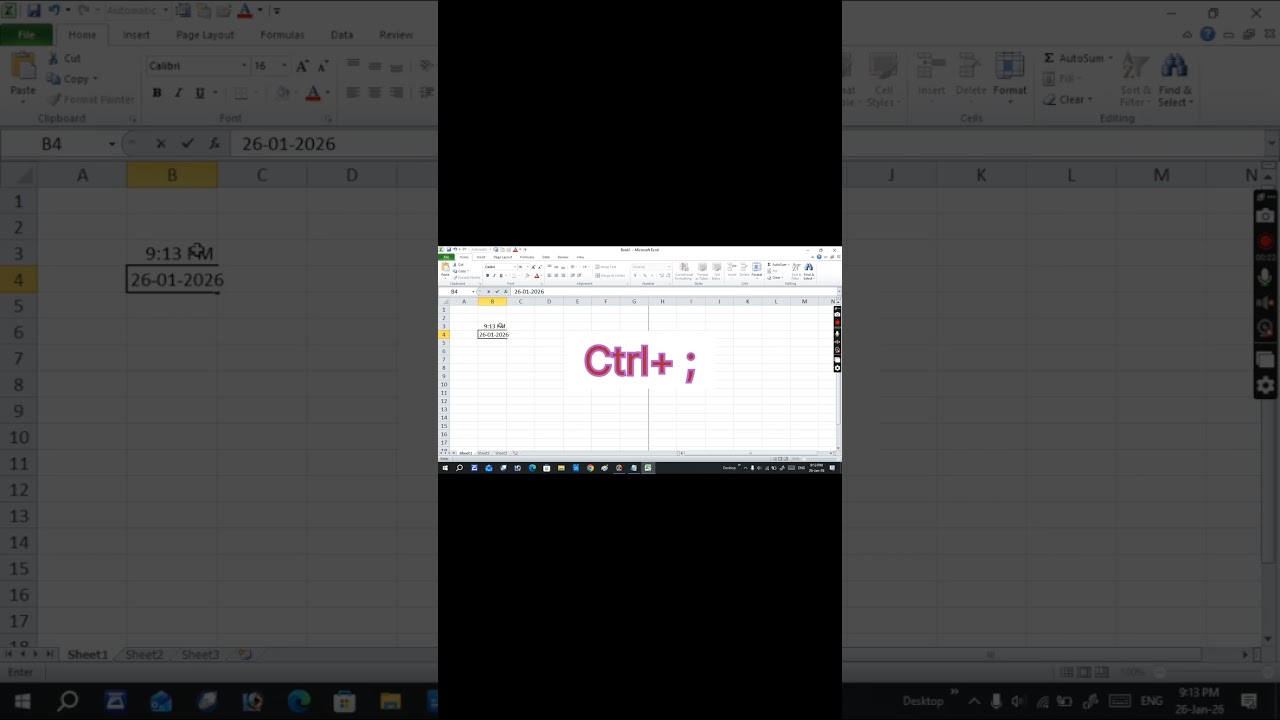Click Shrink Font icon in enlarged background ribbon
Screen dimensions: 1280x720
(x=325, y=66)
